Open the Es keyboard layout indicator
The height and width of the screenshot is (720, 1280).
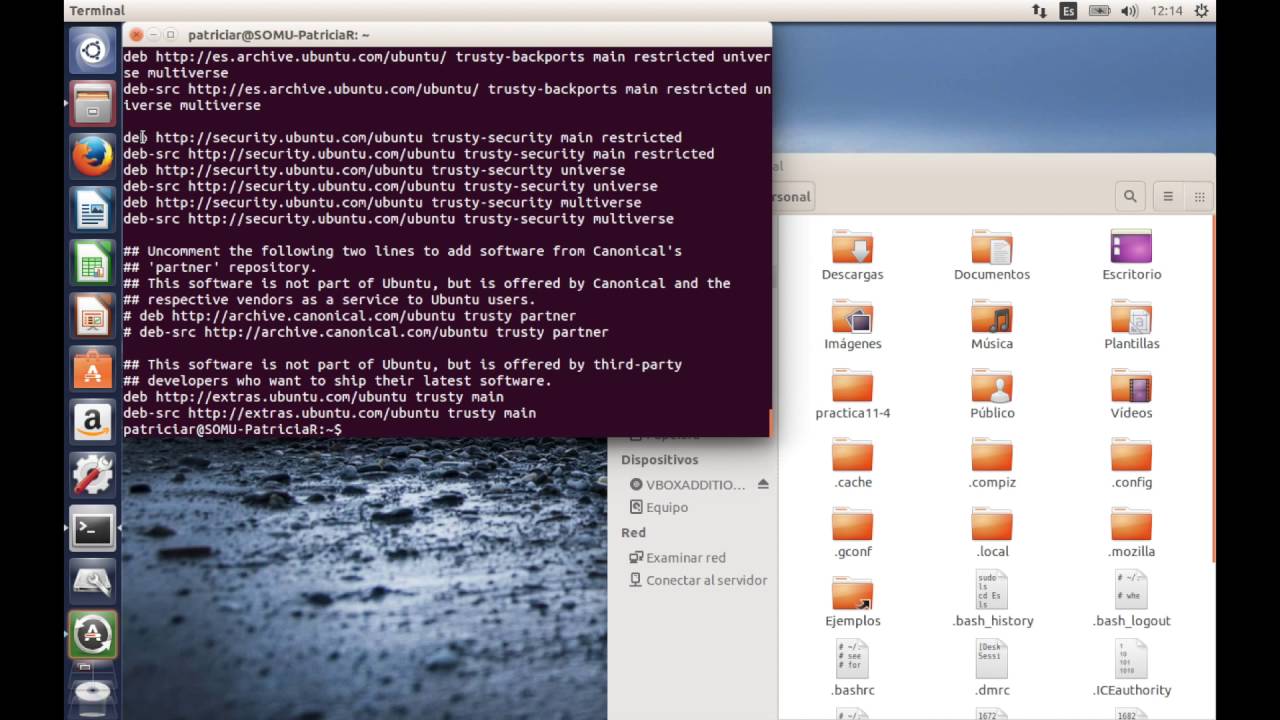pyautogui.click(x=1069, y=11)
